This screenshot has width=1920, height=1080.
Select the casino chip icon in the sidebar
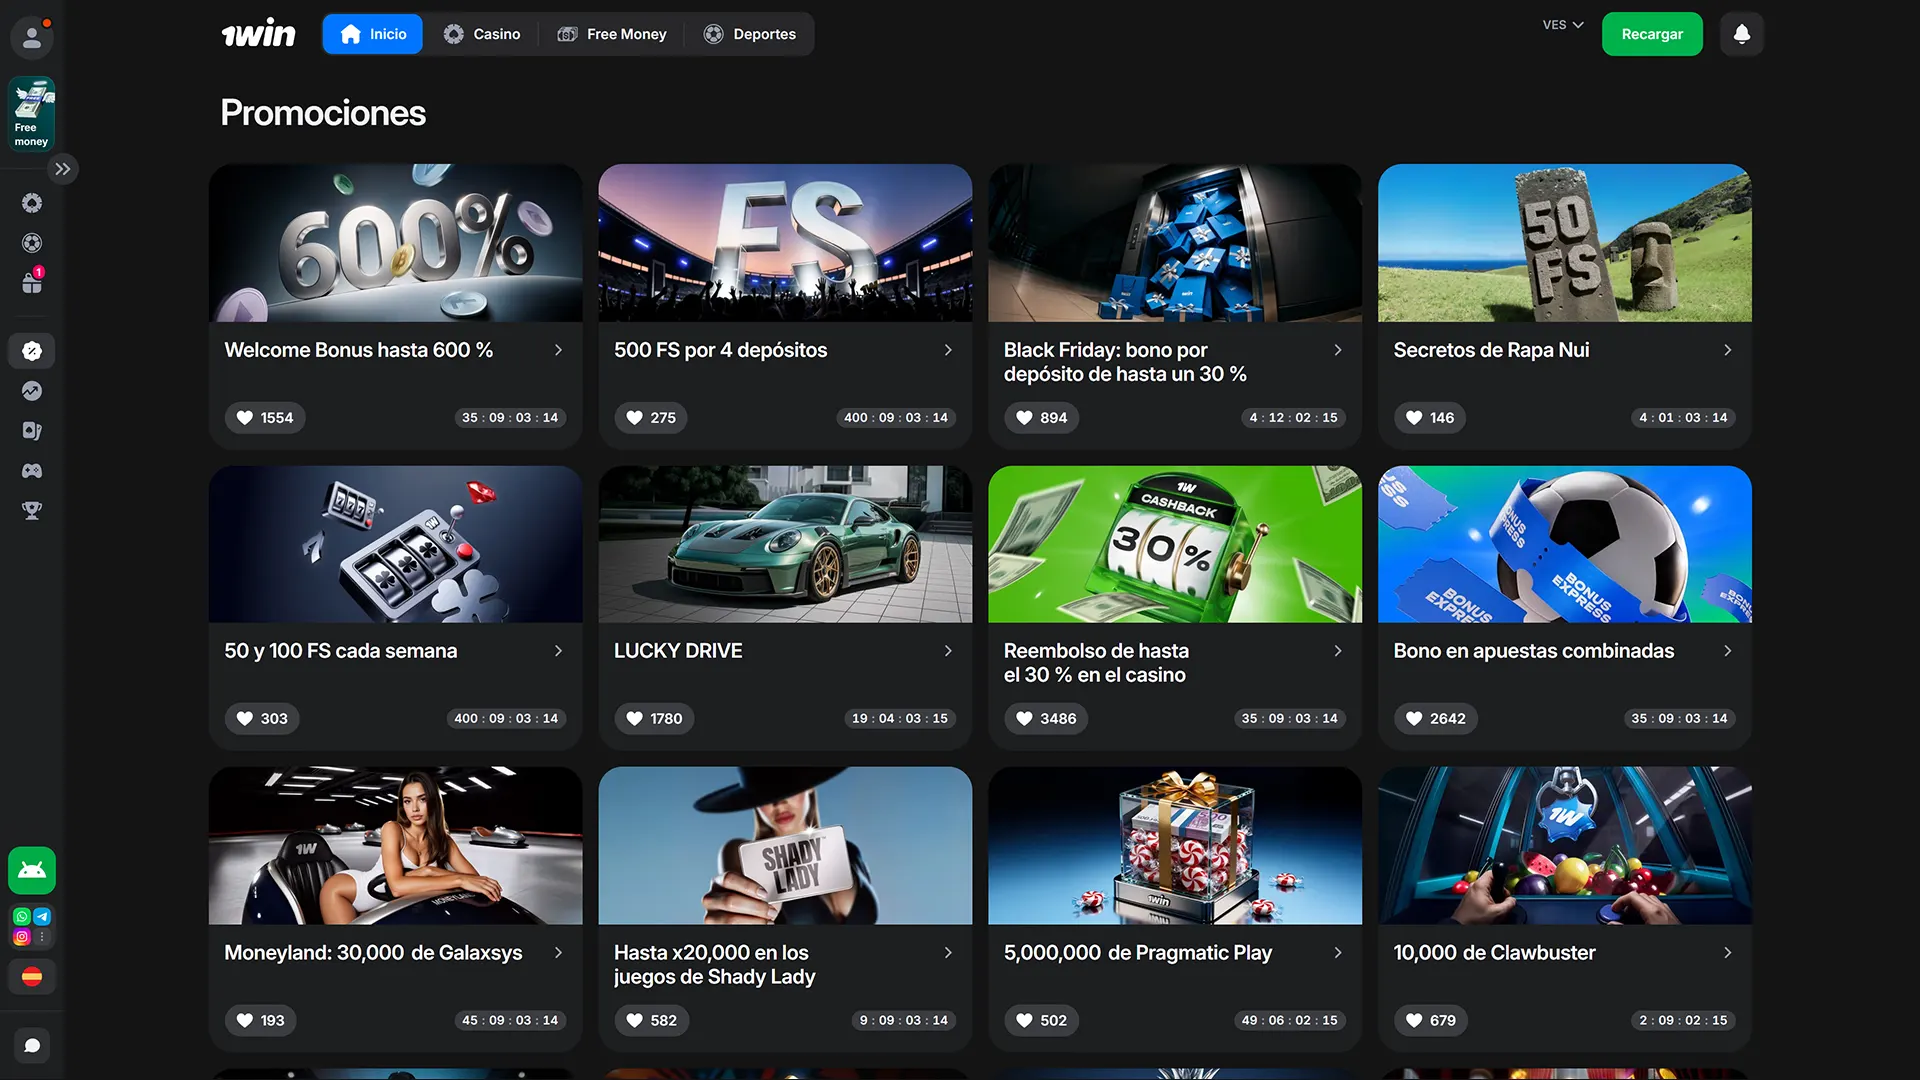click(32, 203)
